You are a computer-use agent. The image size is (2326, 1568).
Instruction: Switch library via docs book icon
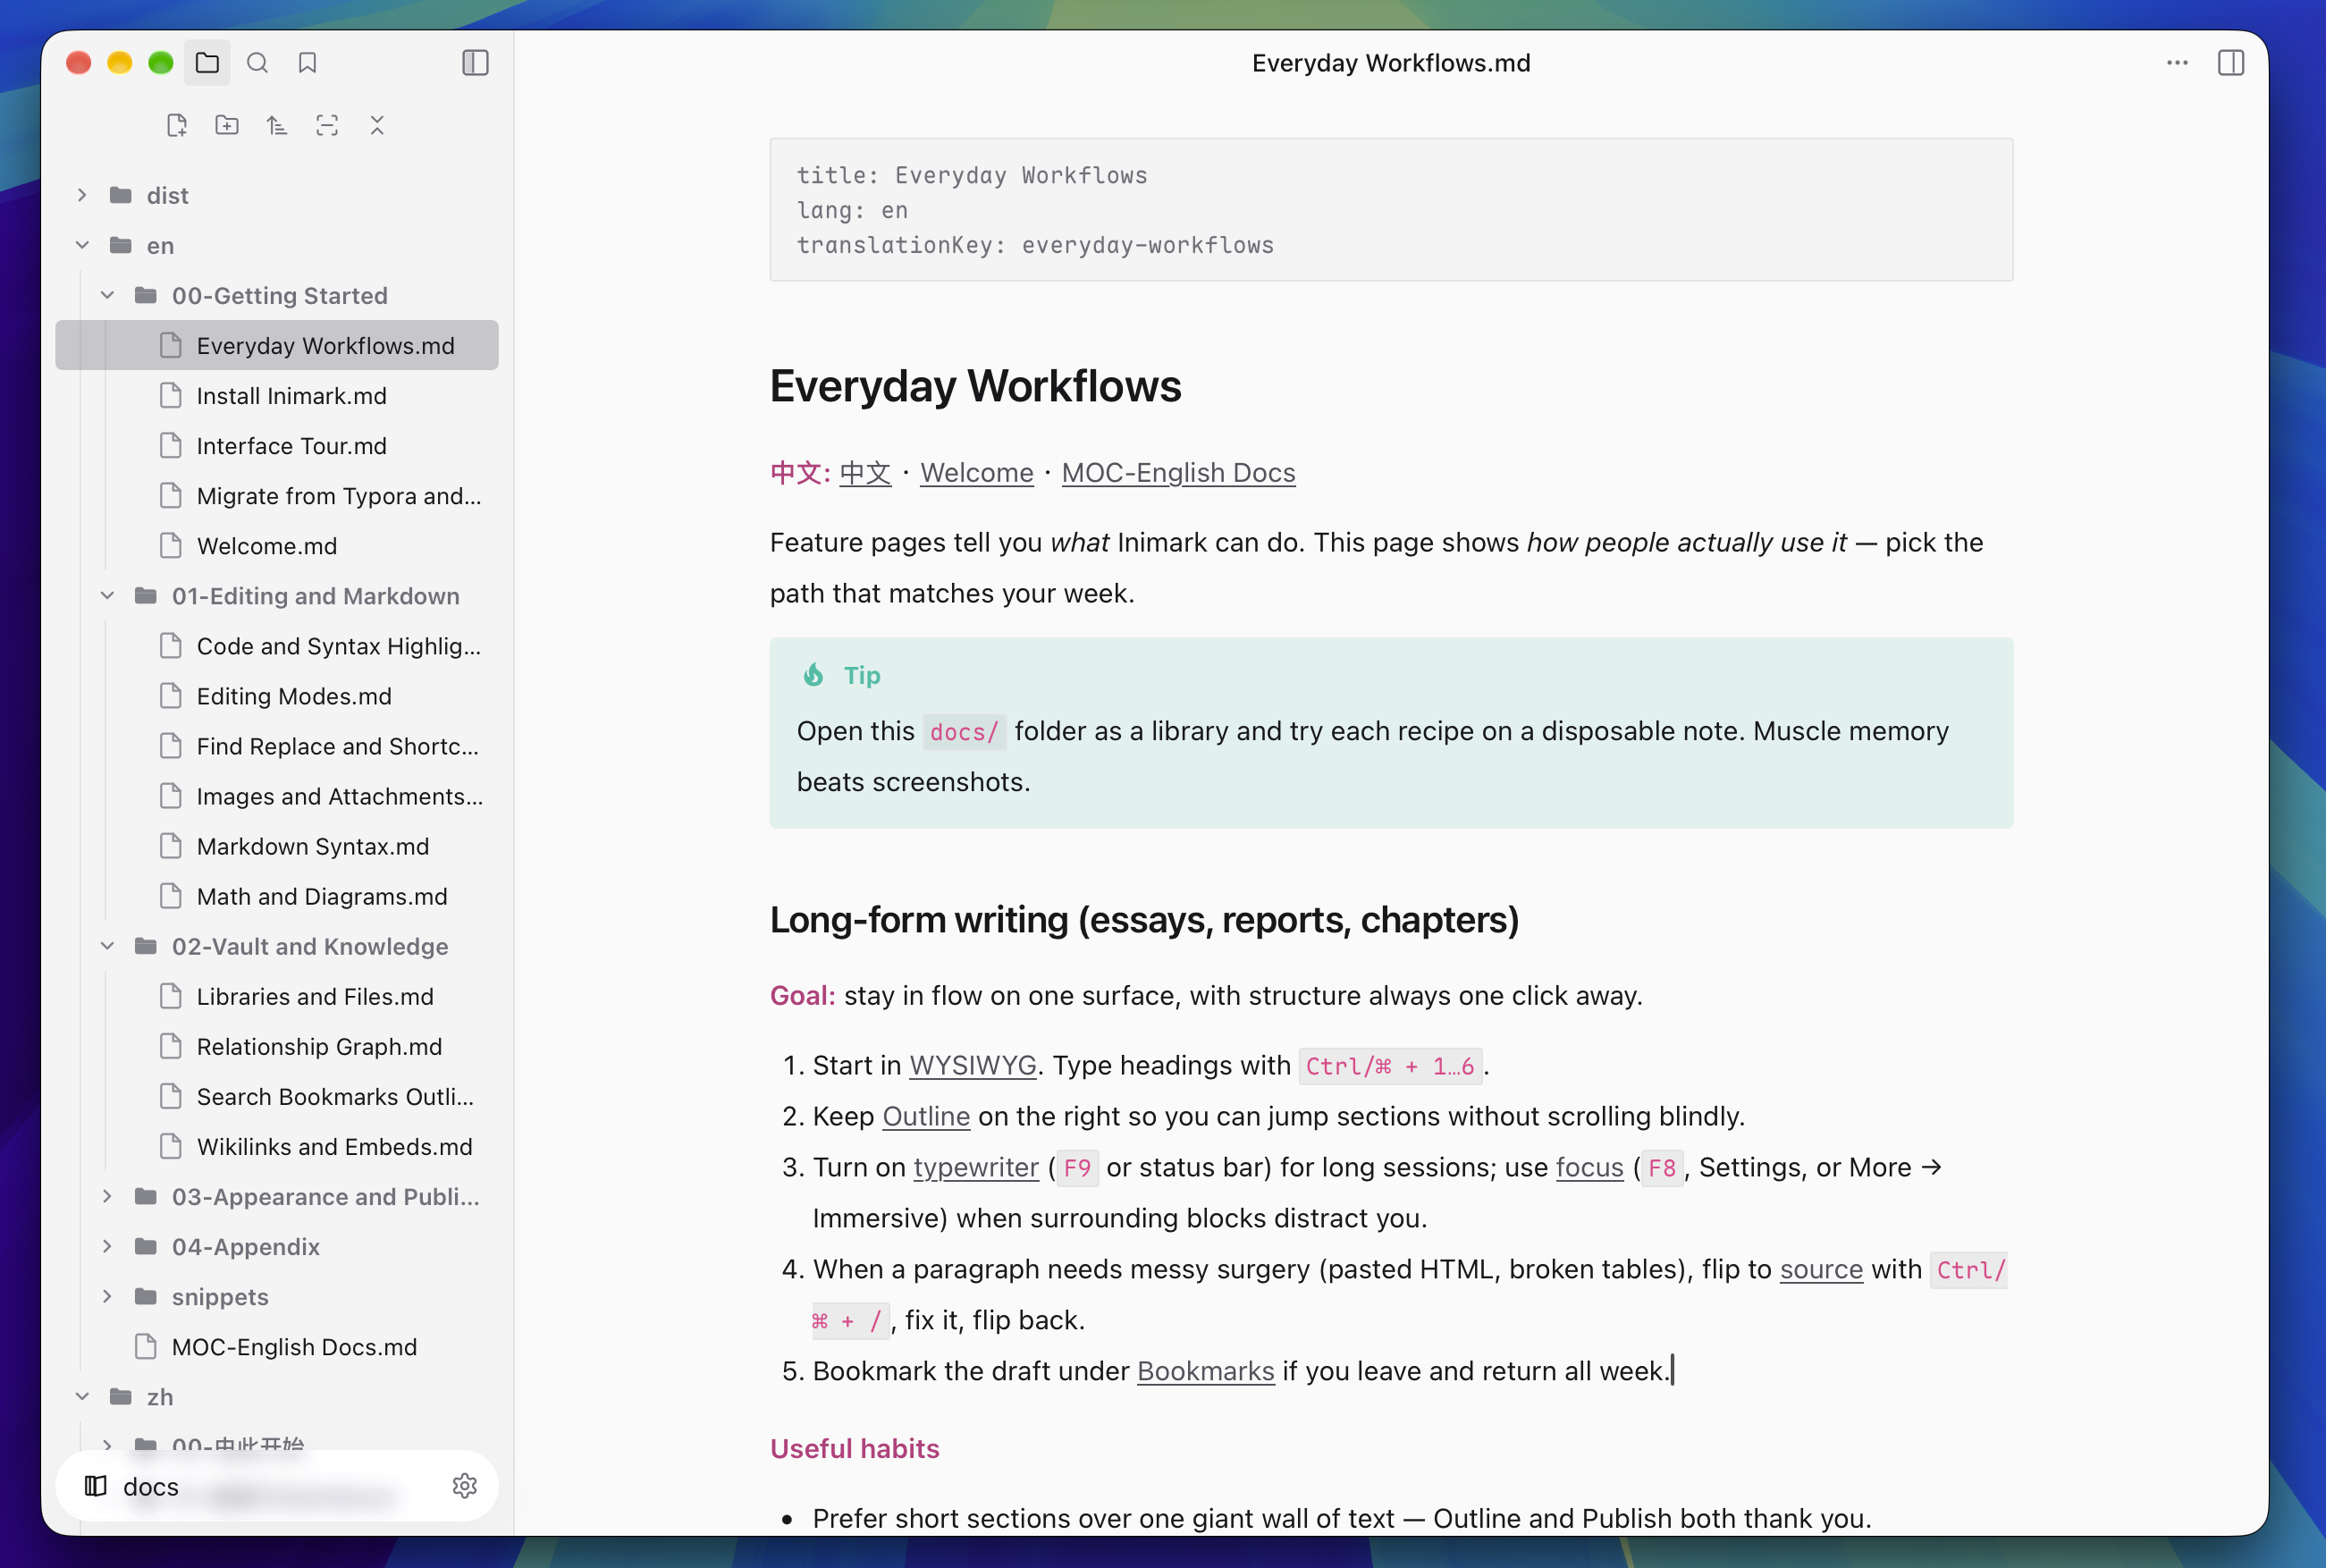pyautogui.click(x=96, y=1486)
